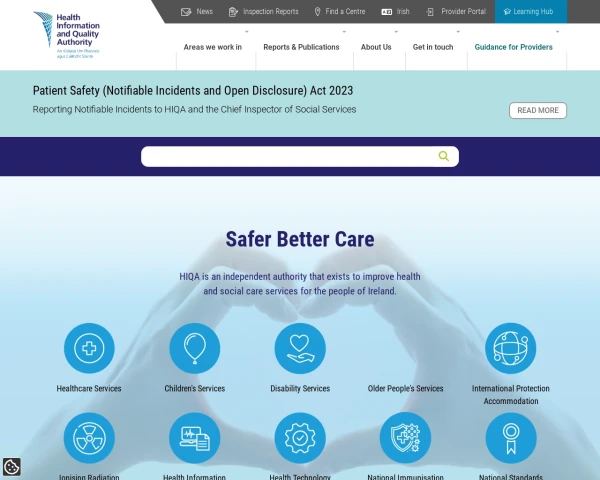Screen dimensions: 600x480
Task: Click the Irish language icon
Action: [386, 12]
